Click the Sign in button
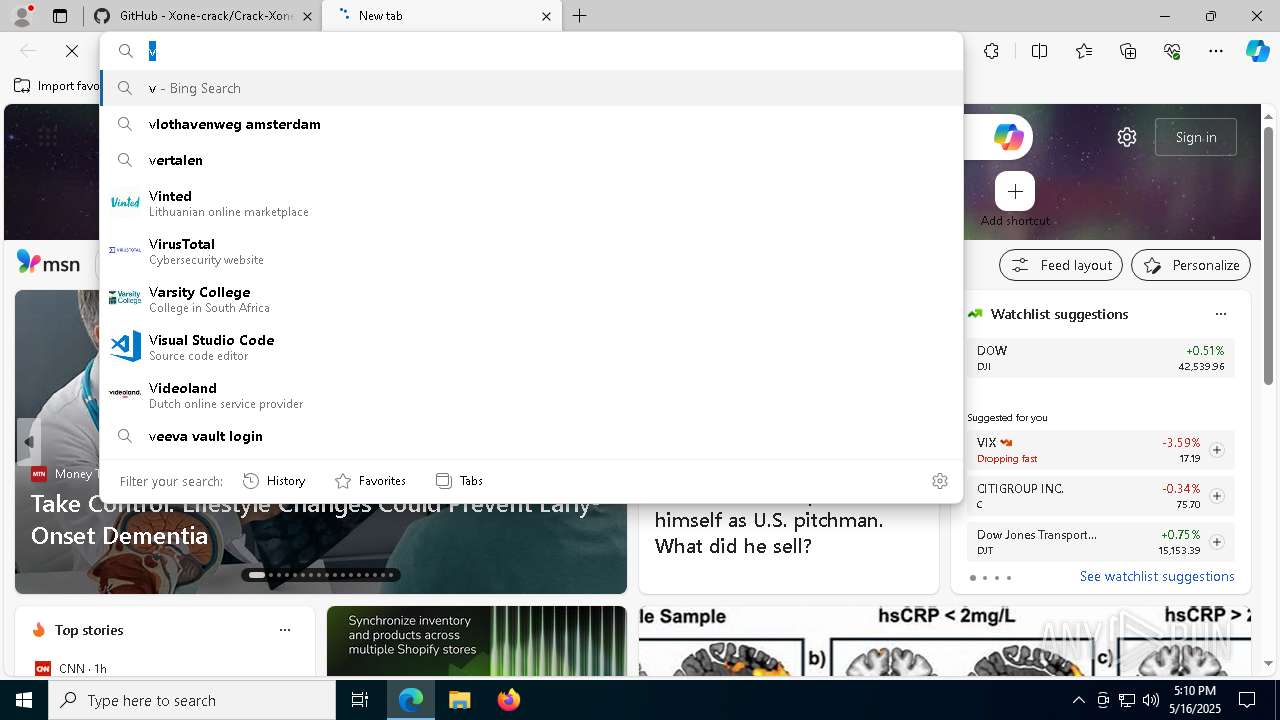The height and width of the screenshot is (720, 1280). 1196,137
